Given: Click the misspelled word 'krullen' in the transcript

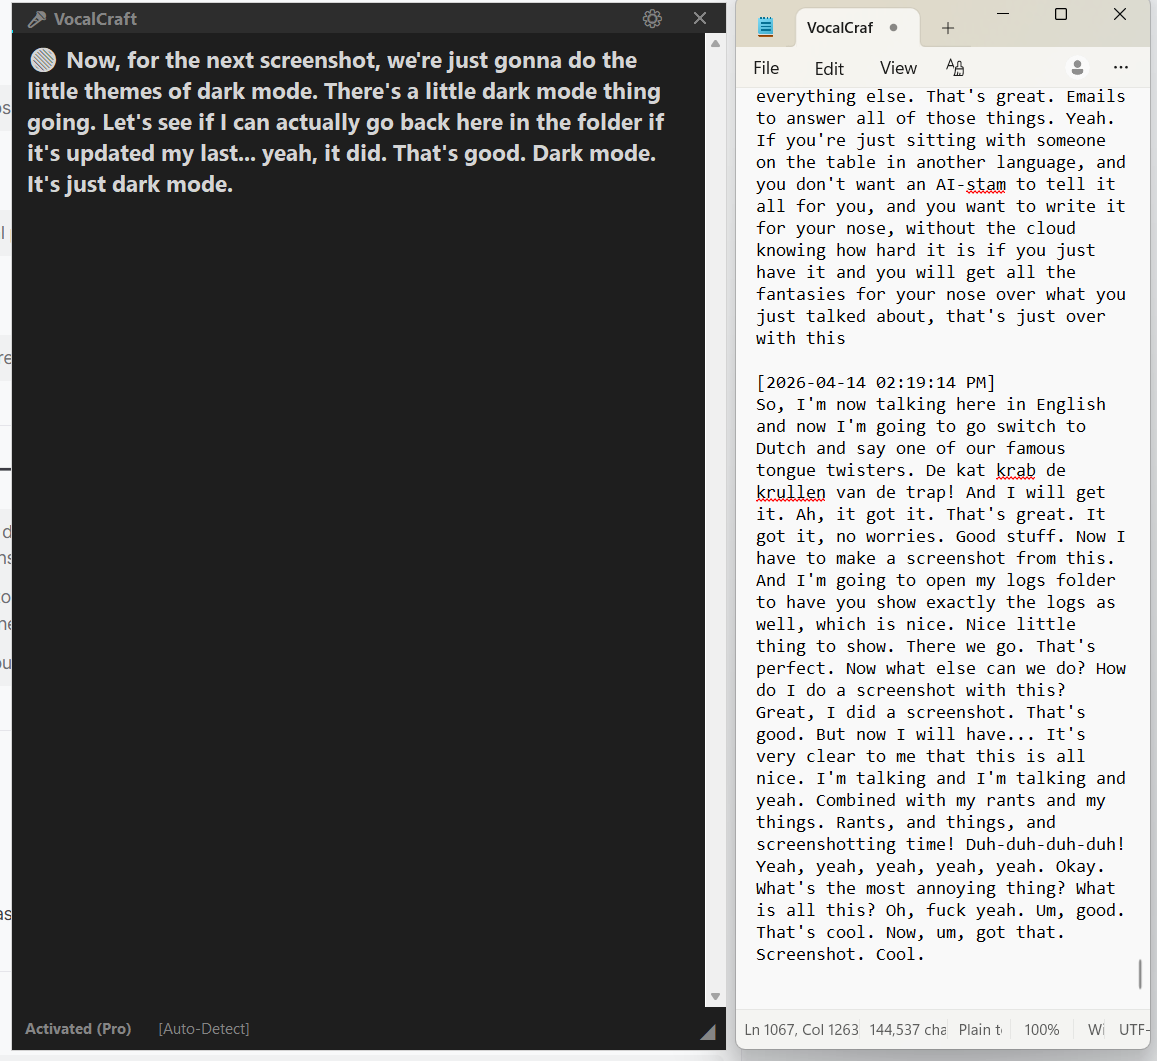Looking at the screenshot, I should pyautogui.click(x=791, y=492).
